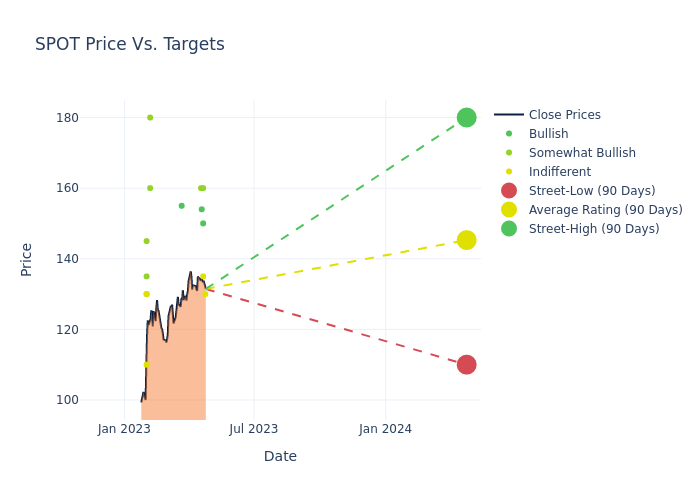This screenshot has height=500, width=700.
Task: Click the large yellow Average Rating marker at 145
Action: coord(466,240)
